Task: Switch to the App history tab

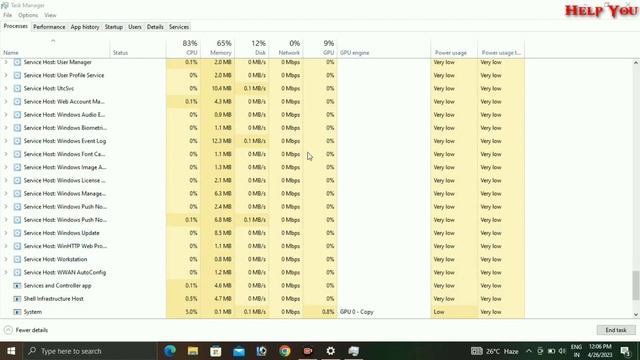Action: pos(85,27)
